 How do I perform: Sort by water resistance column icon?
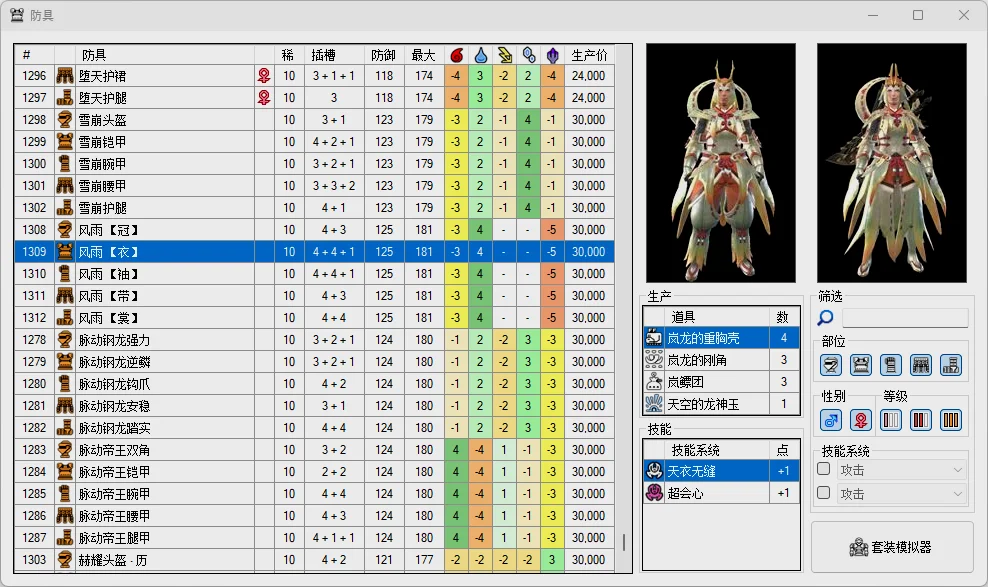point(480,55)
